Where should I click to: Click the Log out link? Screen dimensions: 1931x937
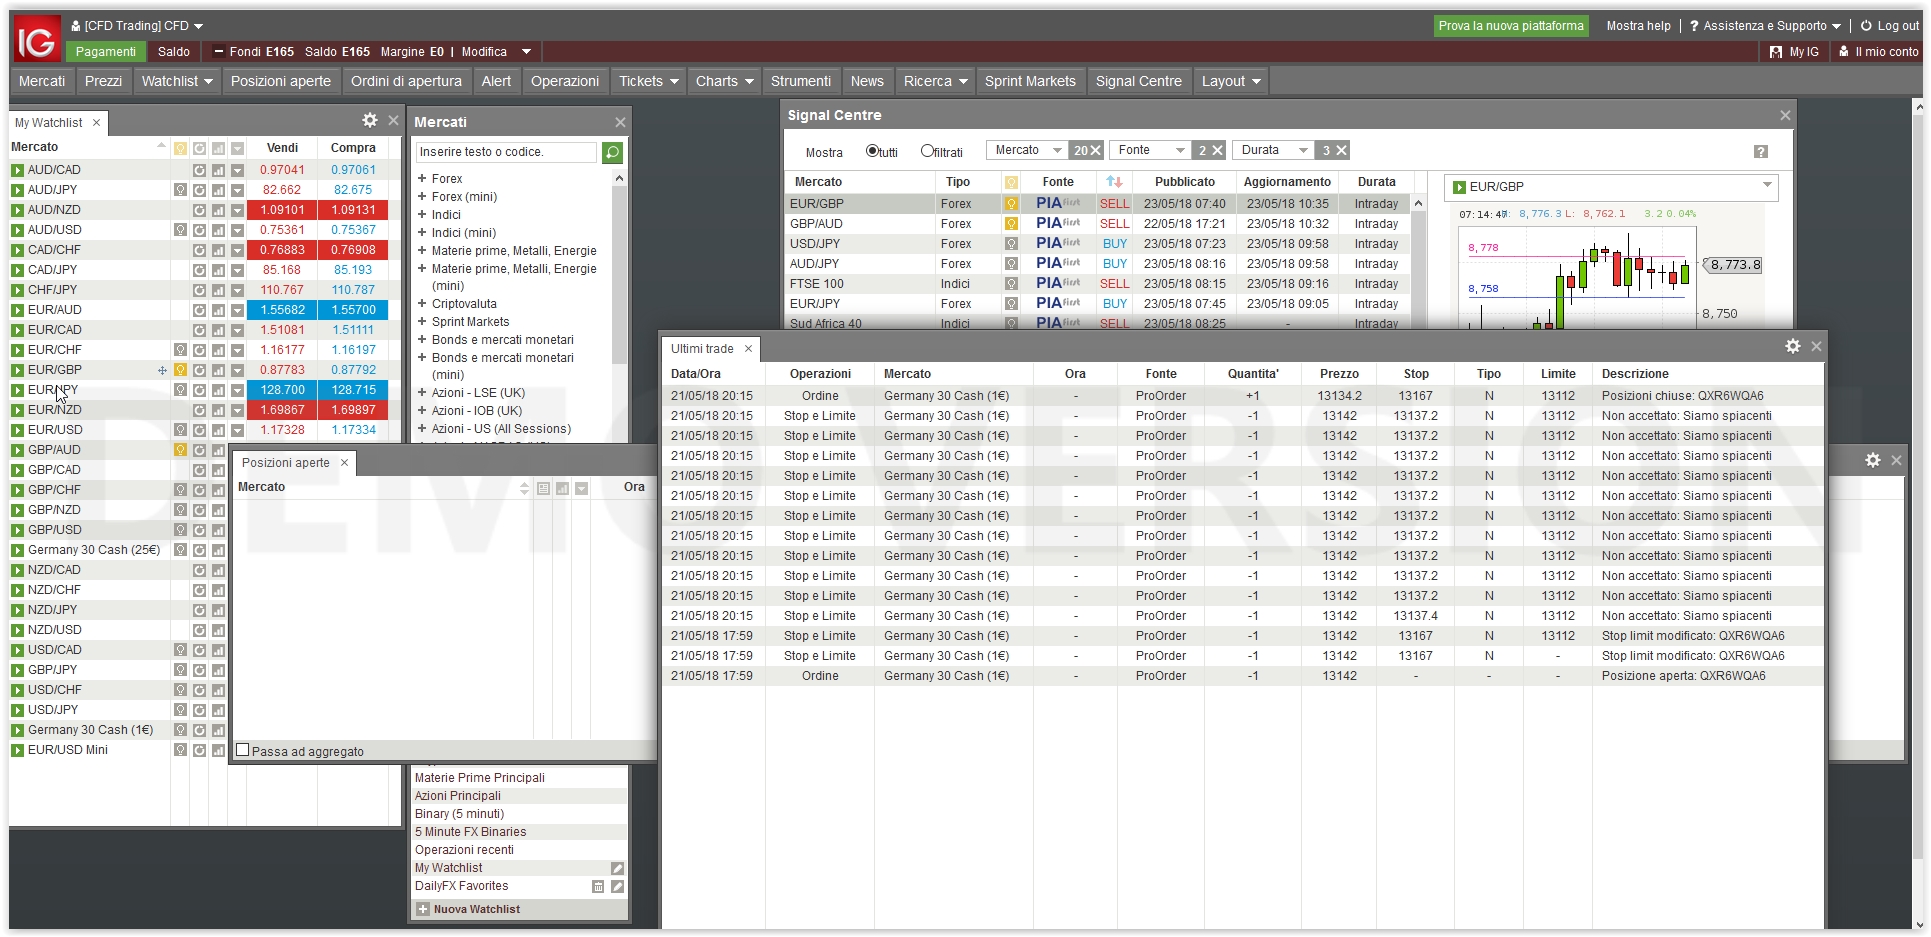point(1889,26)
